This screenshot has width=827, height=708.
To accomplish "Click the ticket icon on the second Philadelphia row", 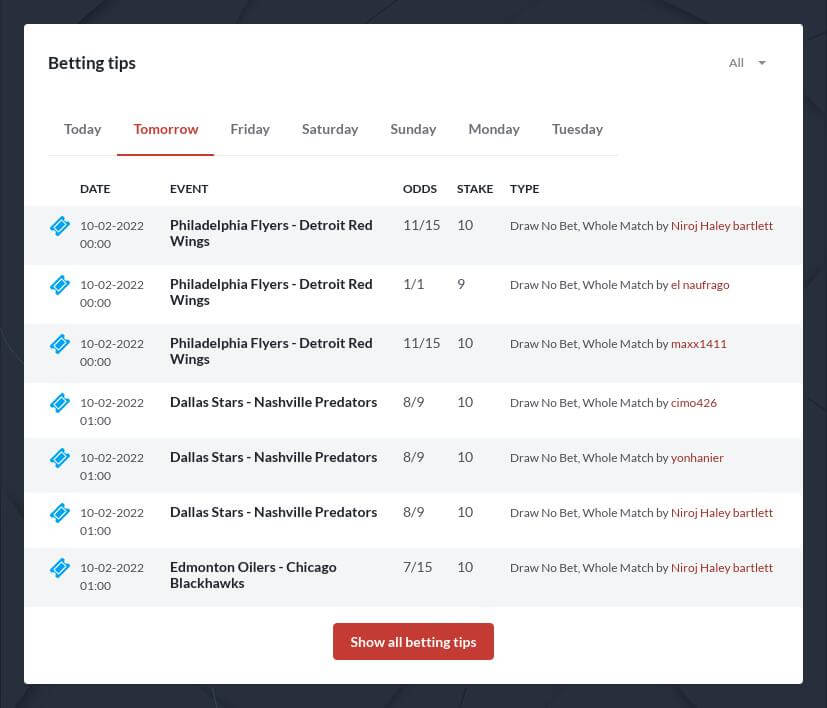I will [59, 285].
